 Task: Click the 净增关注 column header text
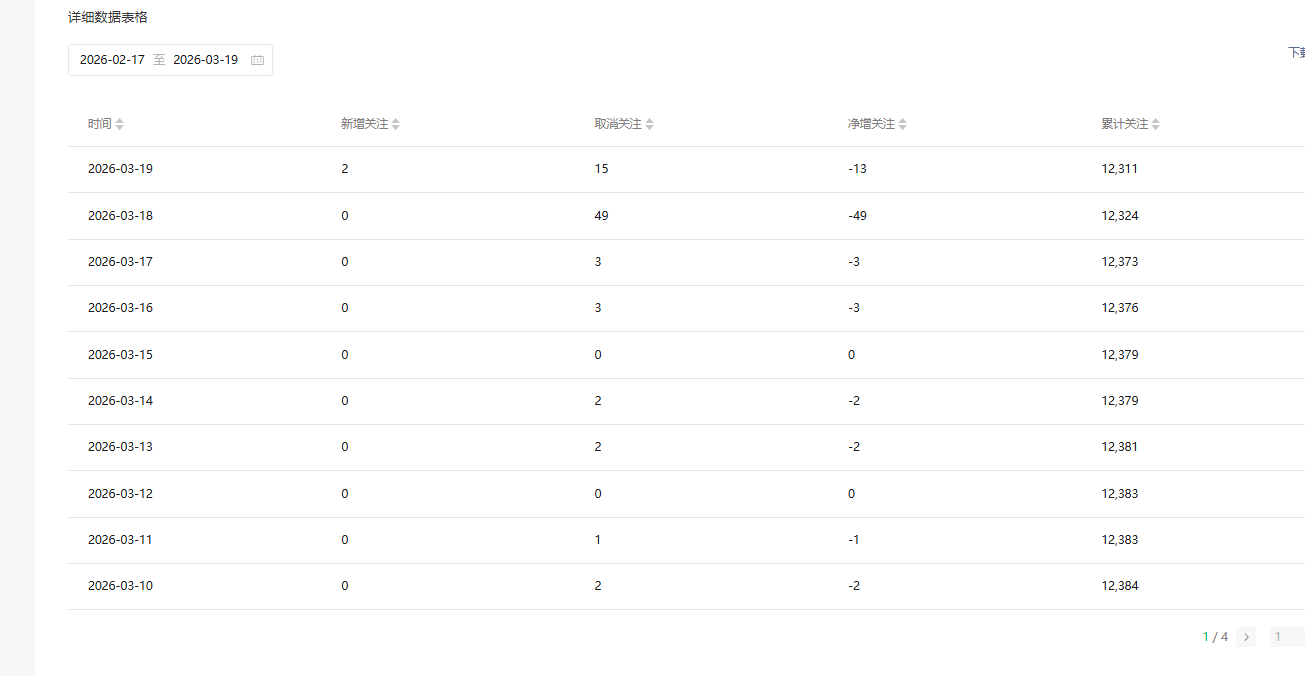pos(871,124)
